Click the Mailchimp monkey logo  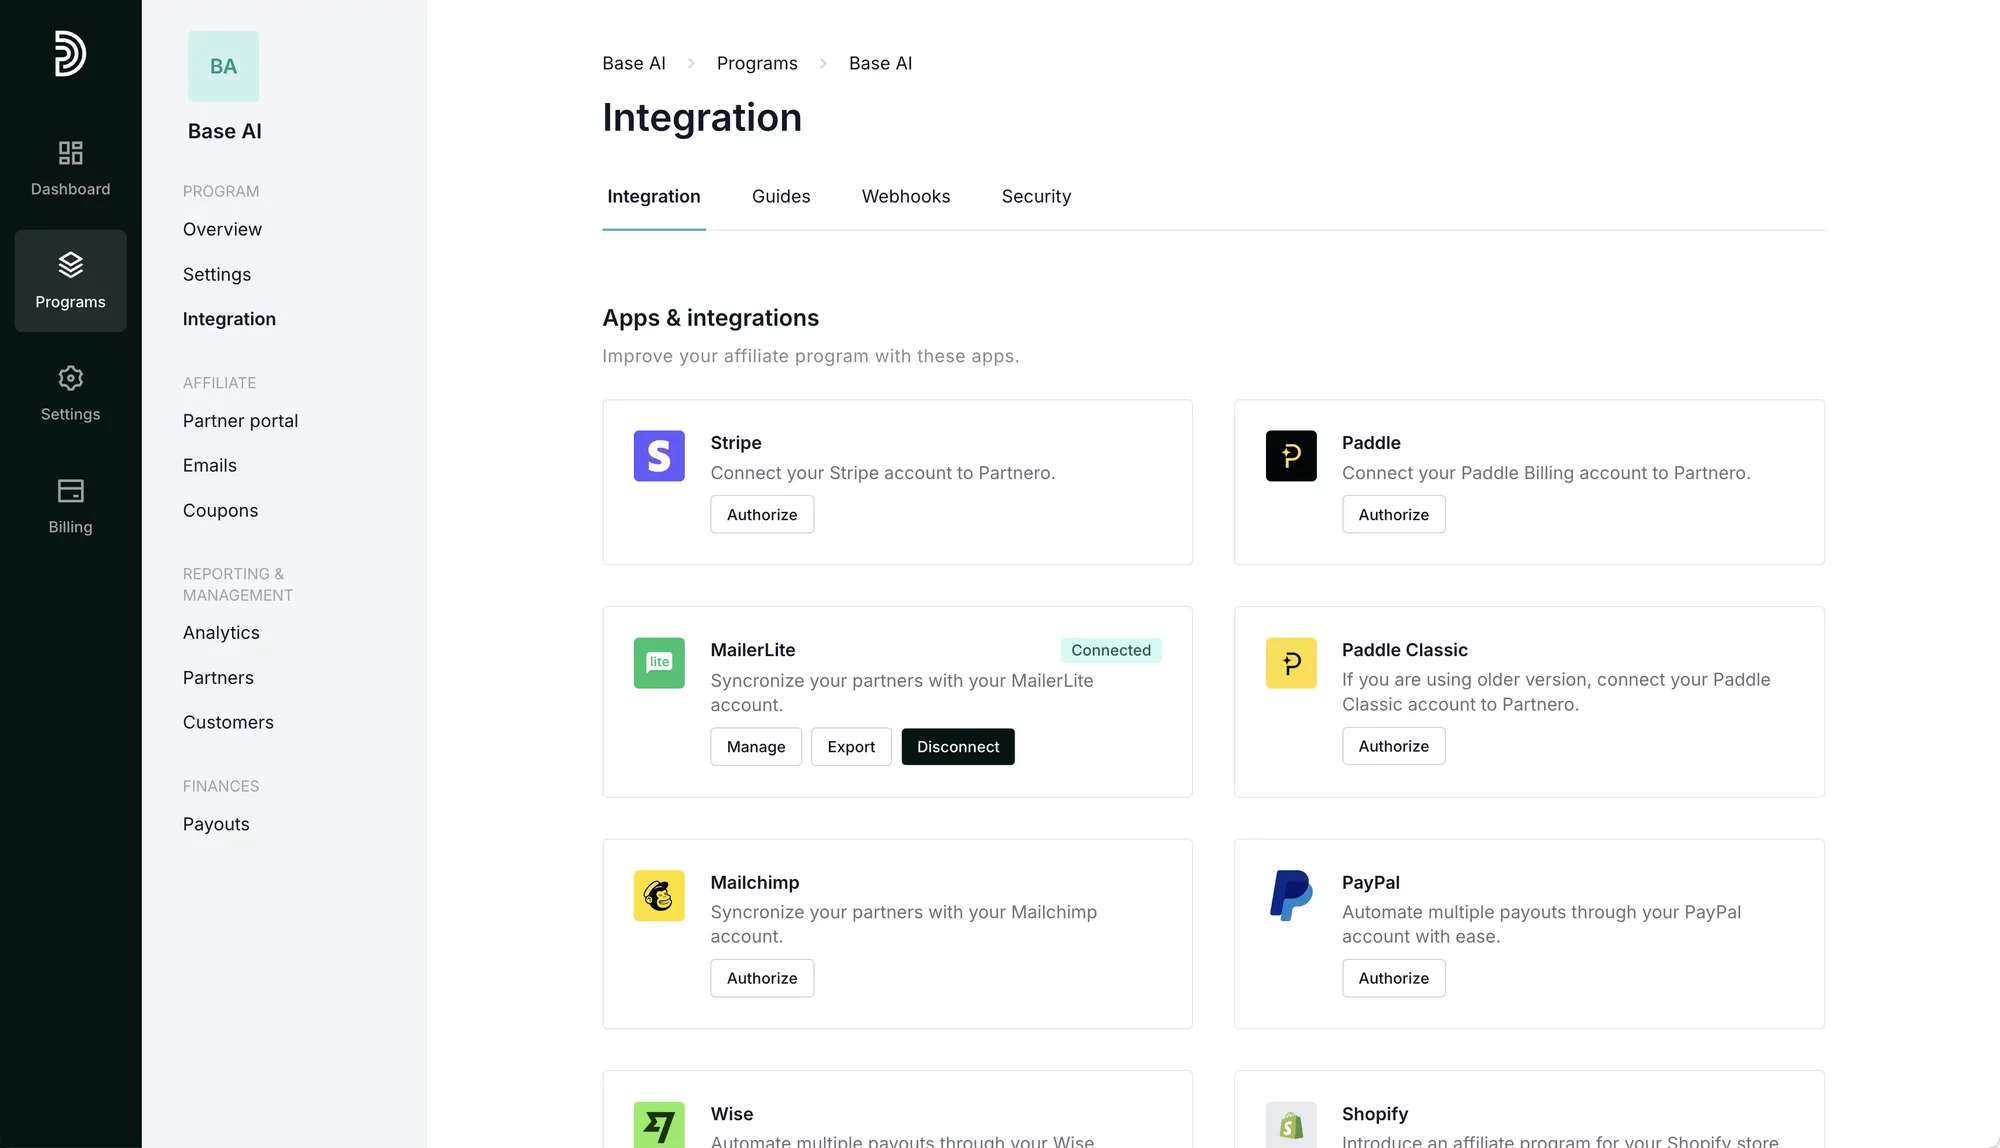click(659, 895)
